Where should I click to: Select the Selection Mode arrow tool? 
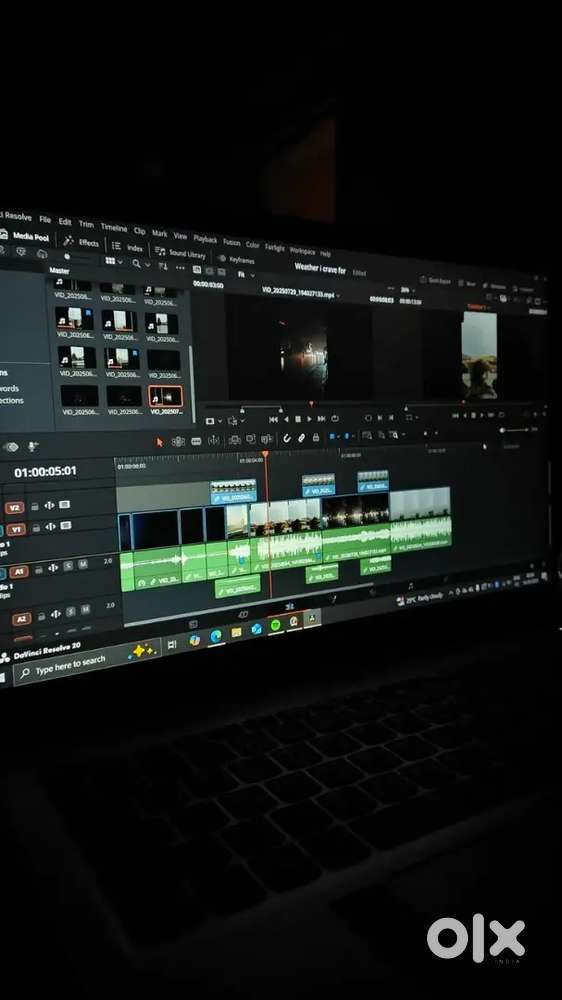(x=159, y=441)
